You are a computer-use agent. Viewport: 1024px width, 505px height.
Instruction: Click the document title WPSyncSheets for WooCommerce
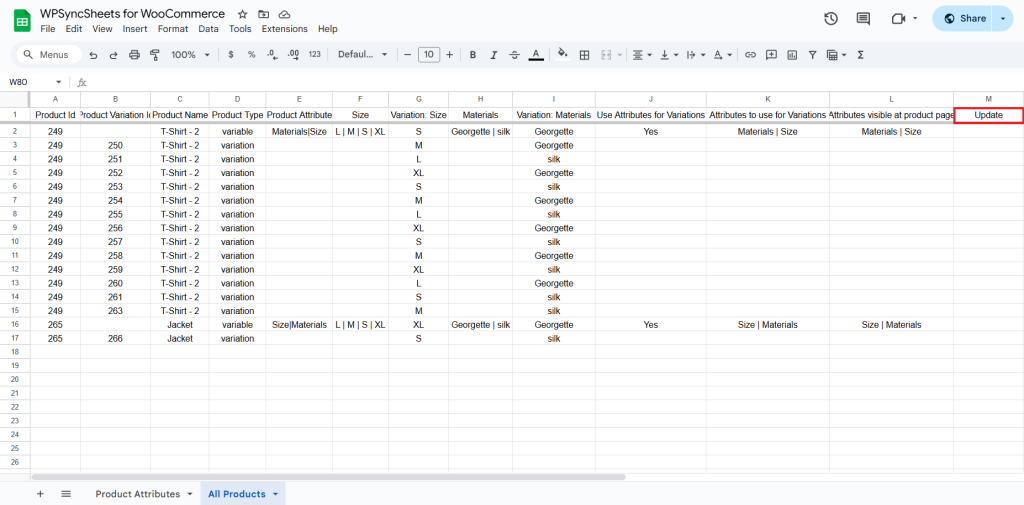coord(133,14)
